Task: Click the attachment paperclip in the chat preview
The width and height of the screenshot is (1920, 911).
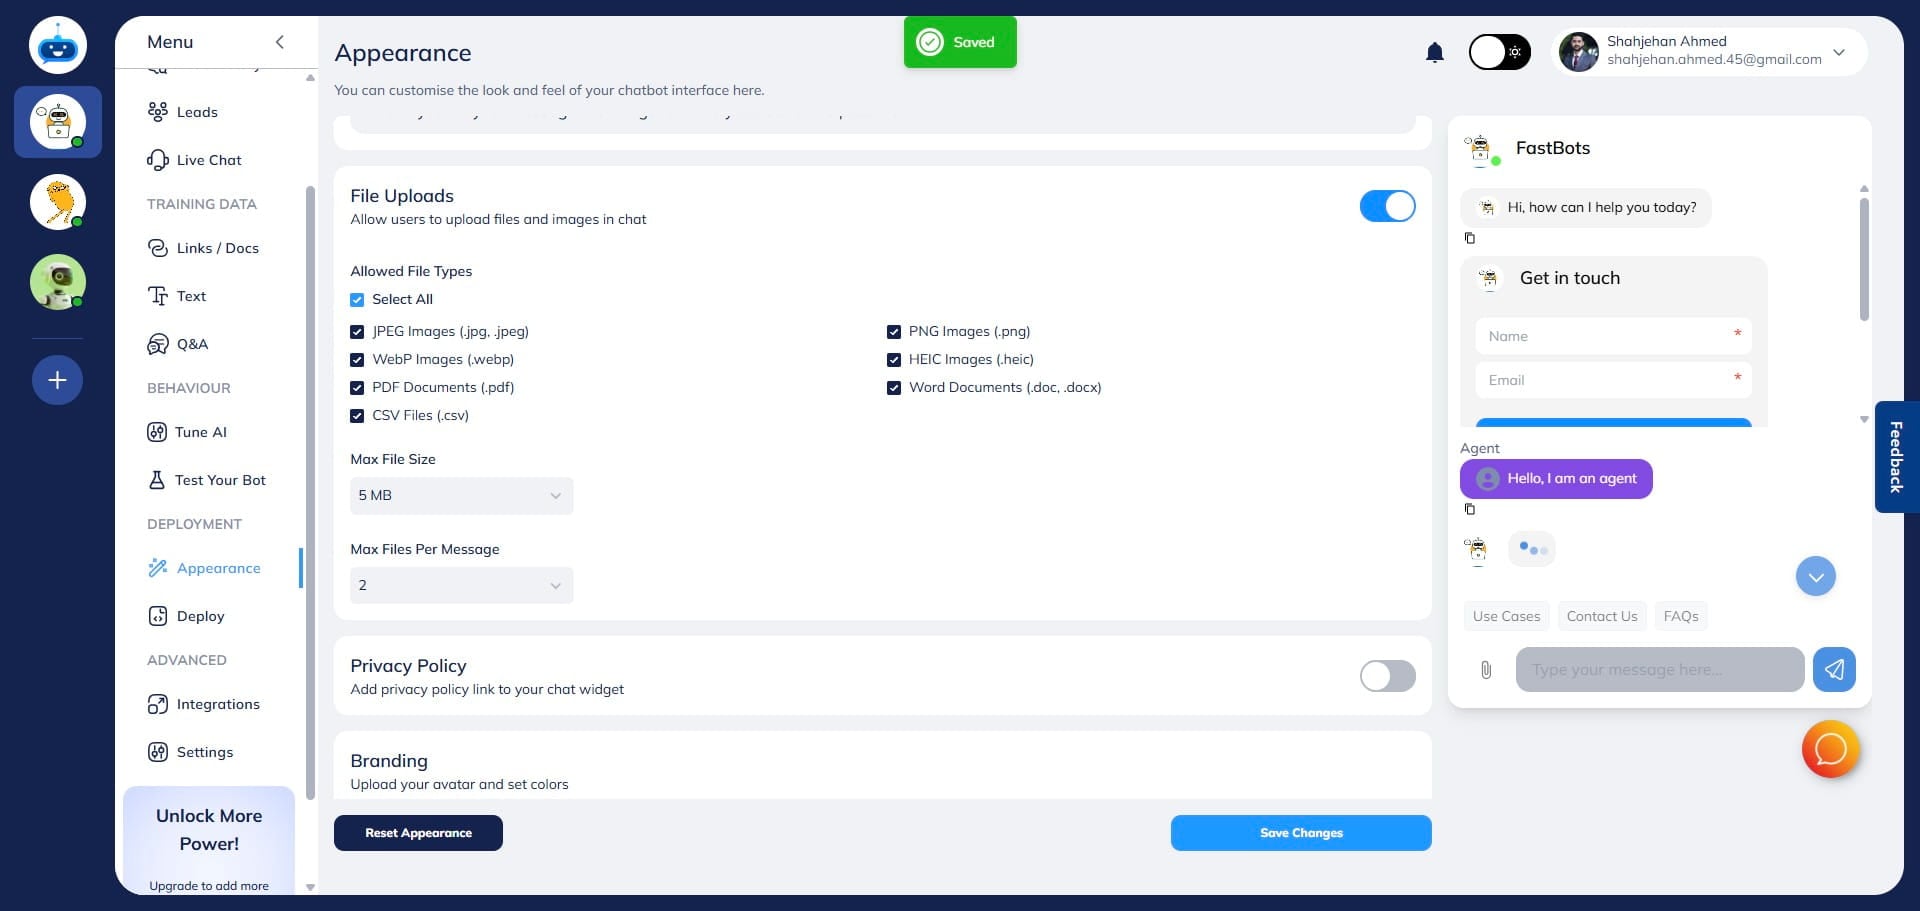Action: tap(1487, 670)
